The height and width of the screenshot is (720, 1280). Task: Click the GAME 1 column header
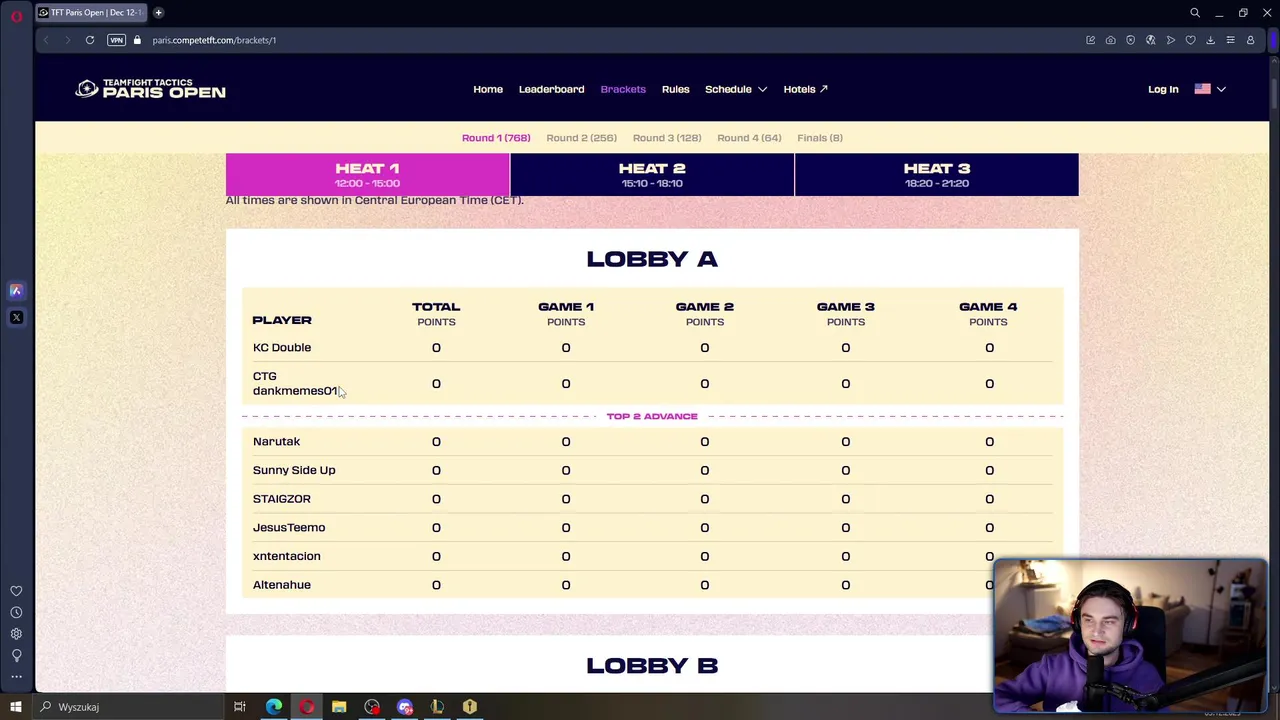click(566, 314)
